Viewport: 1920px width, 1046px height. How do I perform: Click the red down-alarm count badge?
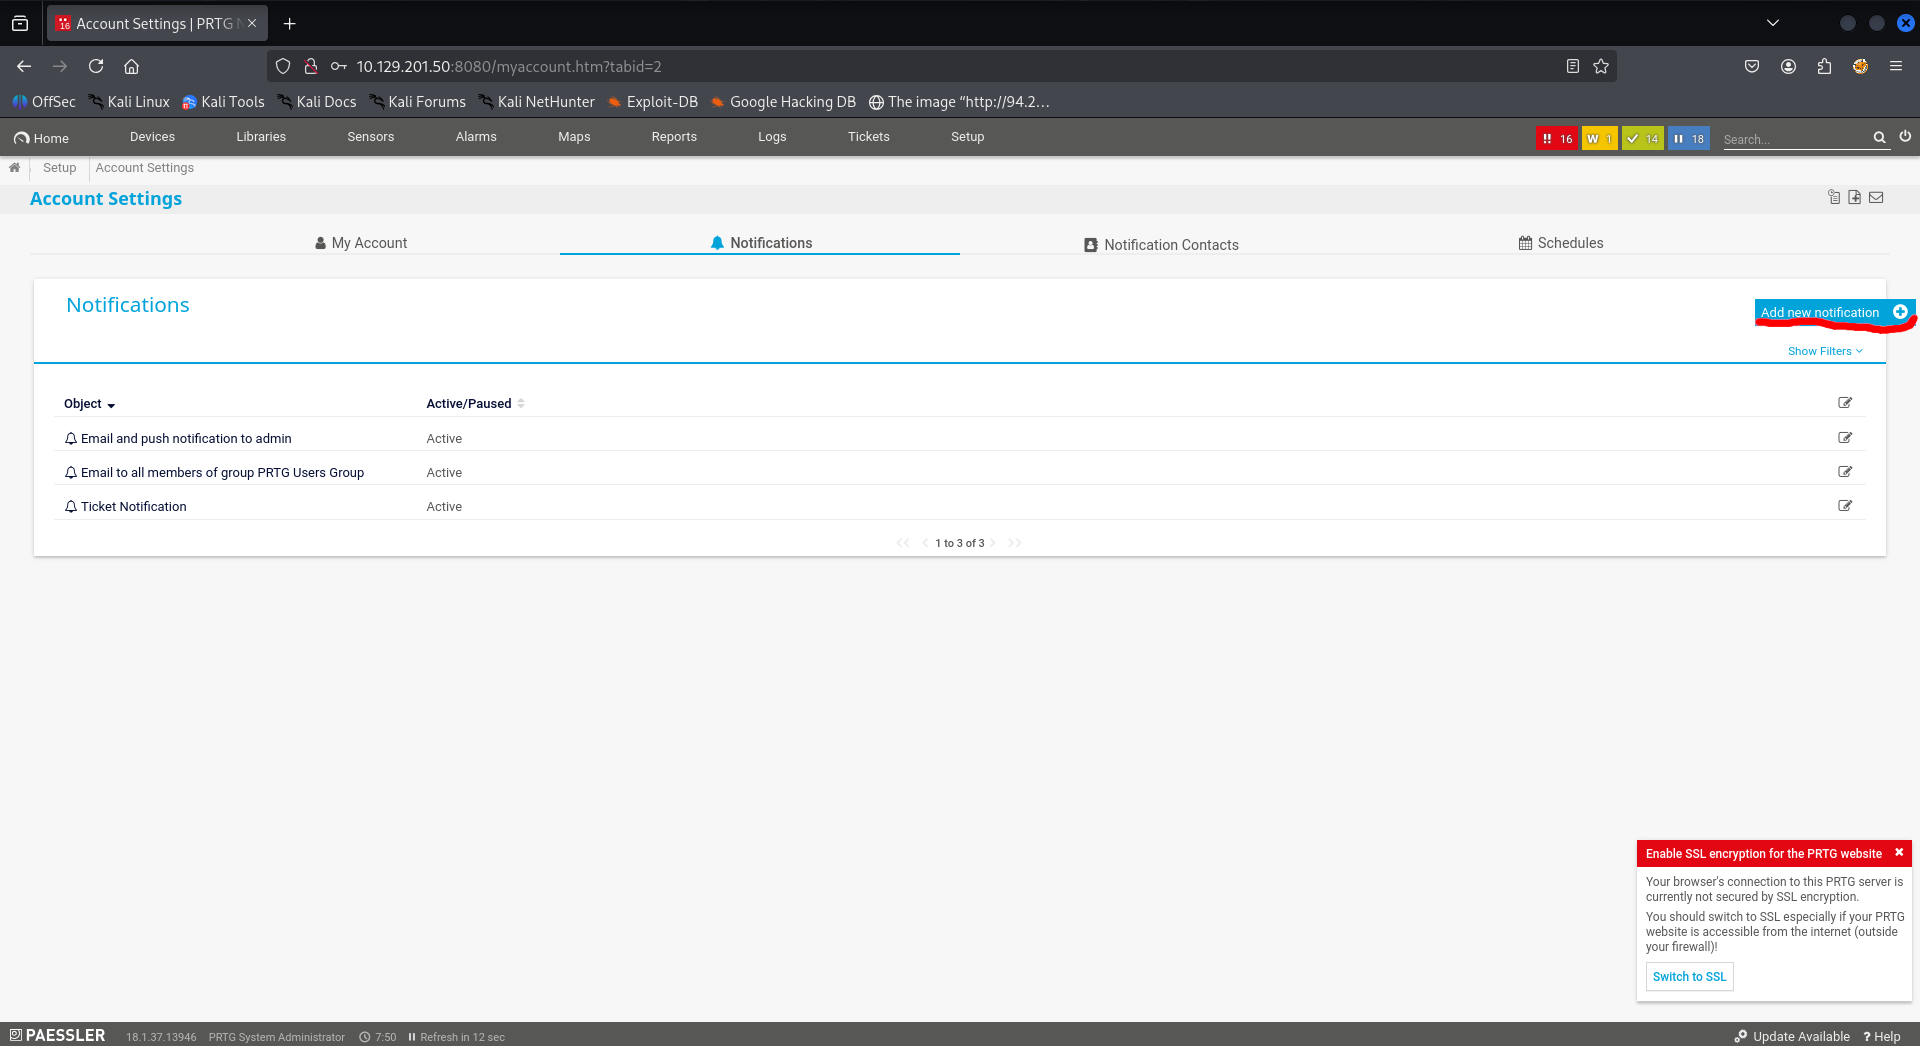coord(1556,139)
